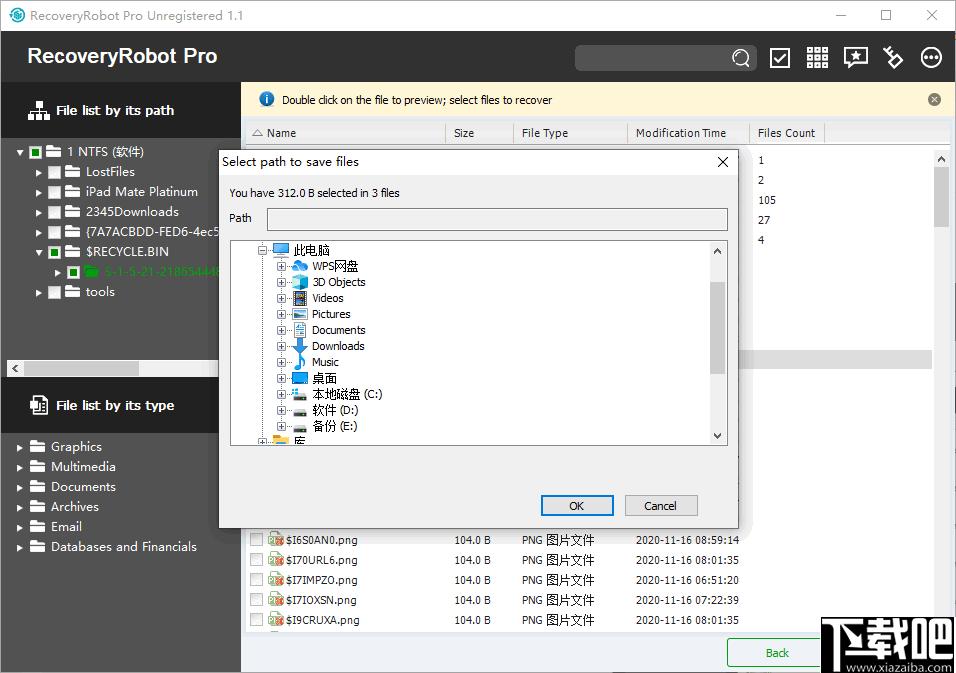Viewport: 956px width, 673px height.
Task: Select the Downloads folder icon
Action: pos(300,346)
